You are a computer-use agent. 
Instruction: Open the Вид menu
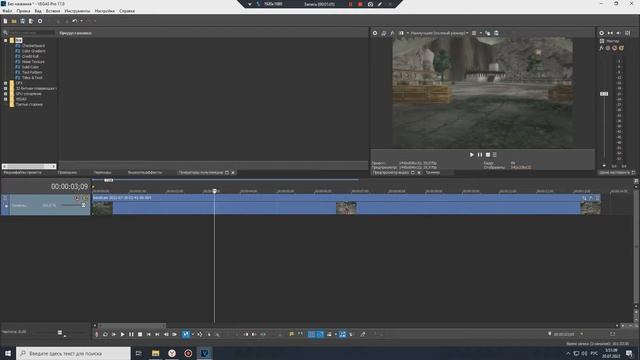pos(38,11)
